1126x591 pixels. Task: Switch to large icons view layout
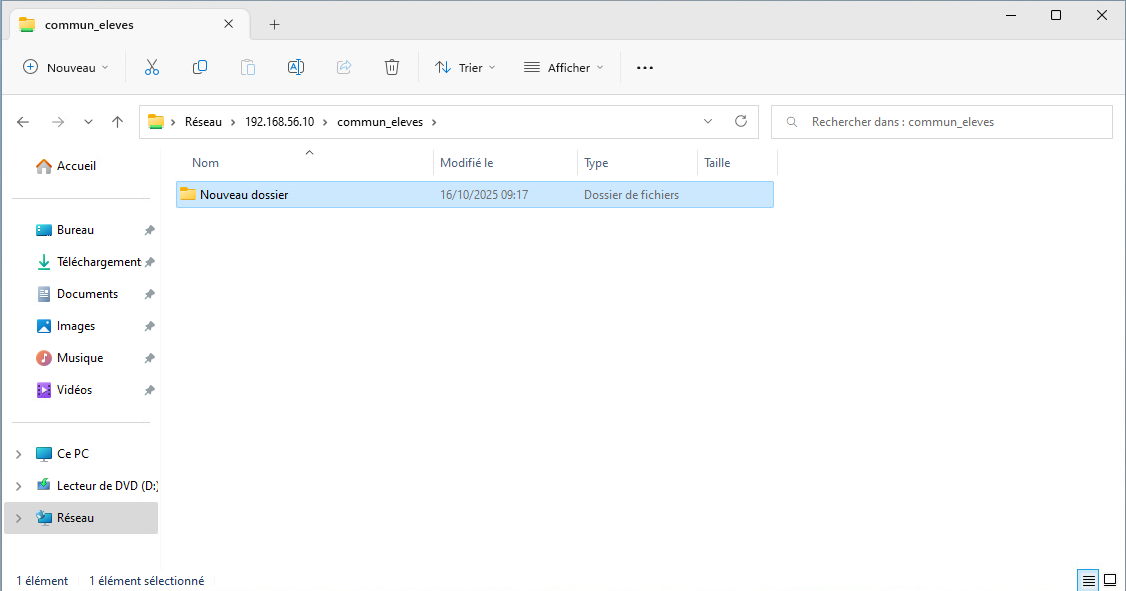pos(1110,580)
